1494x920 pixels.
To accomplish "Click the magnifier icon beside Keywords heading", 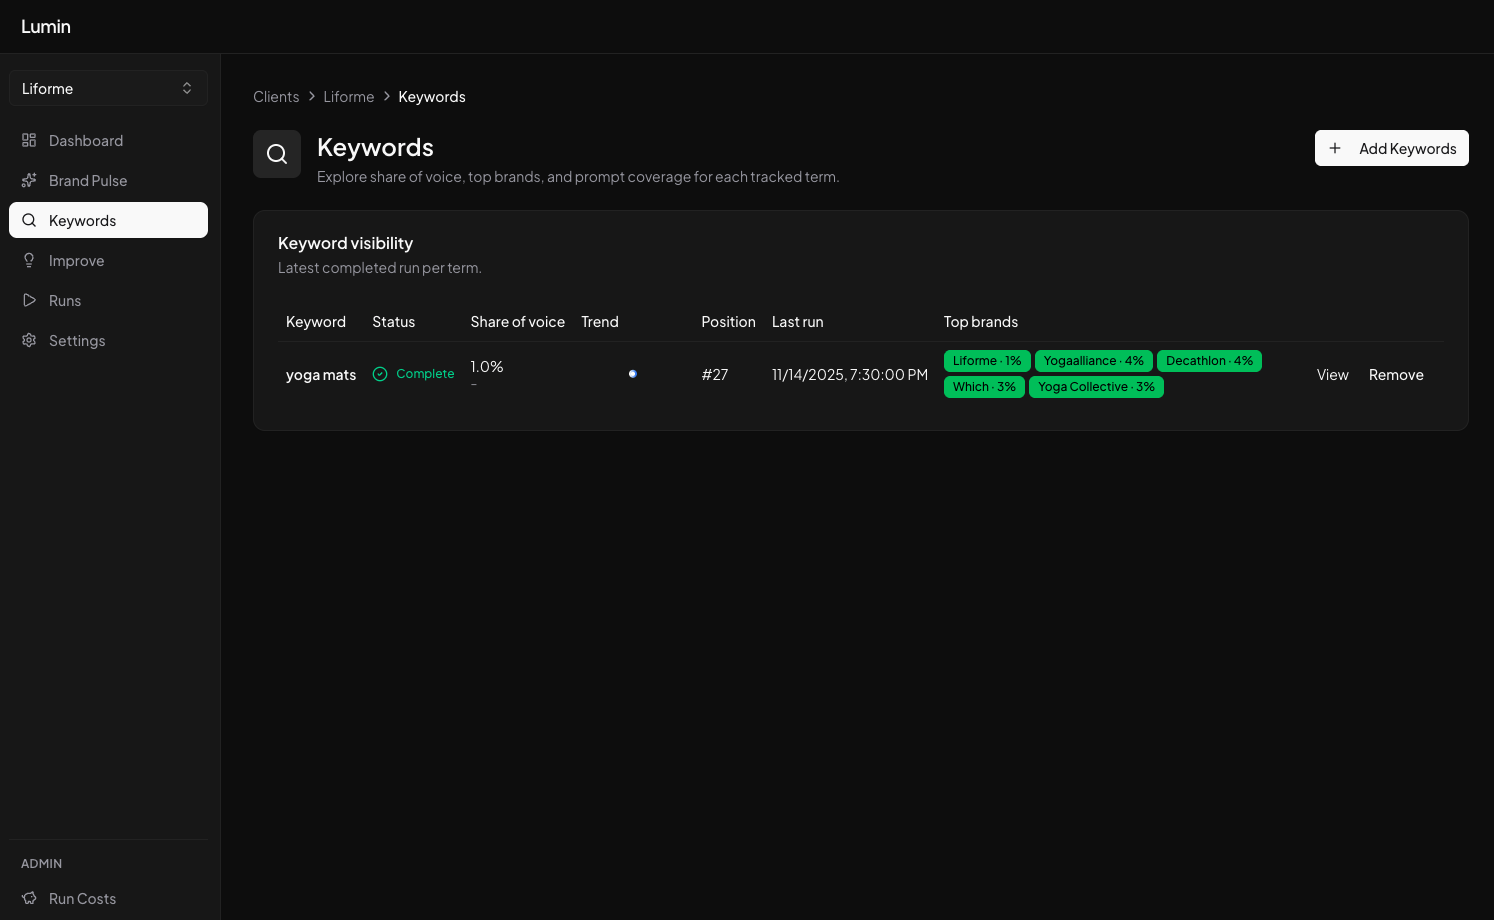I will 277,154.
